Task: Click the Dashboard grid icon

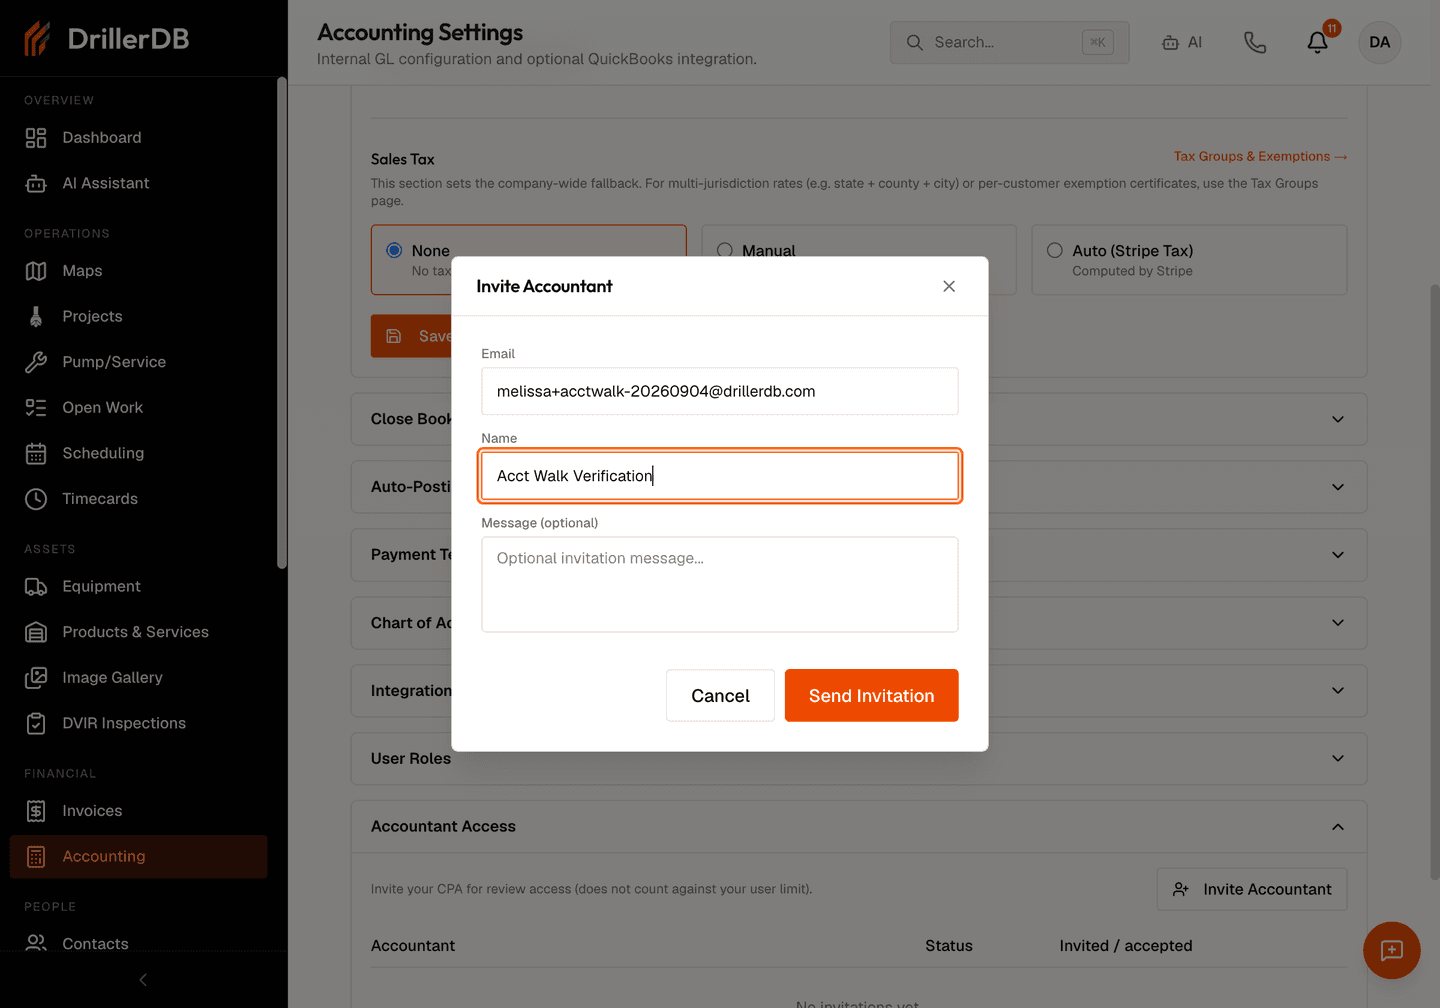Action: [36, 138]
